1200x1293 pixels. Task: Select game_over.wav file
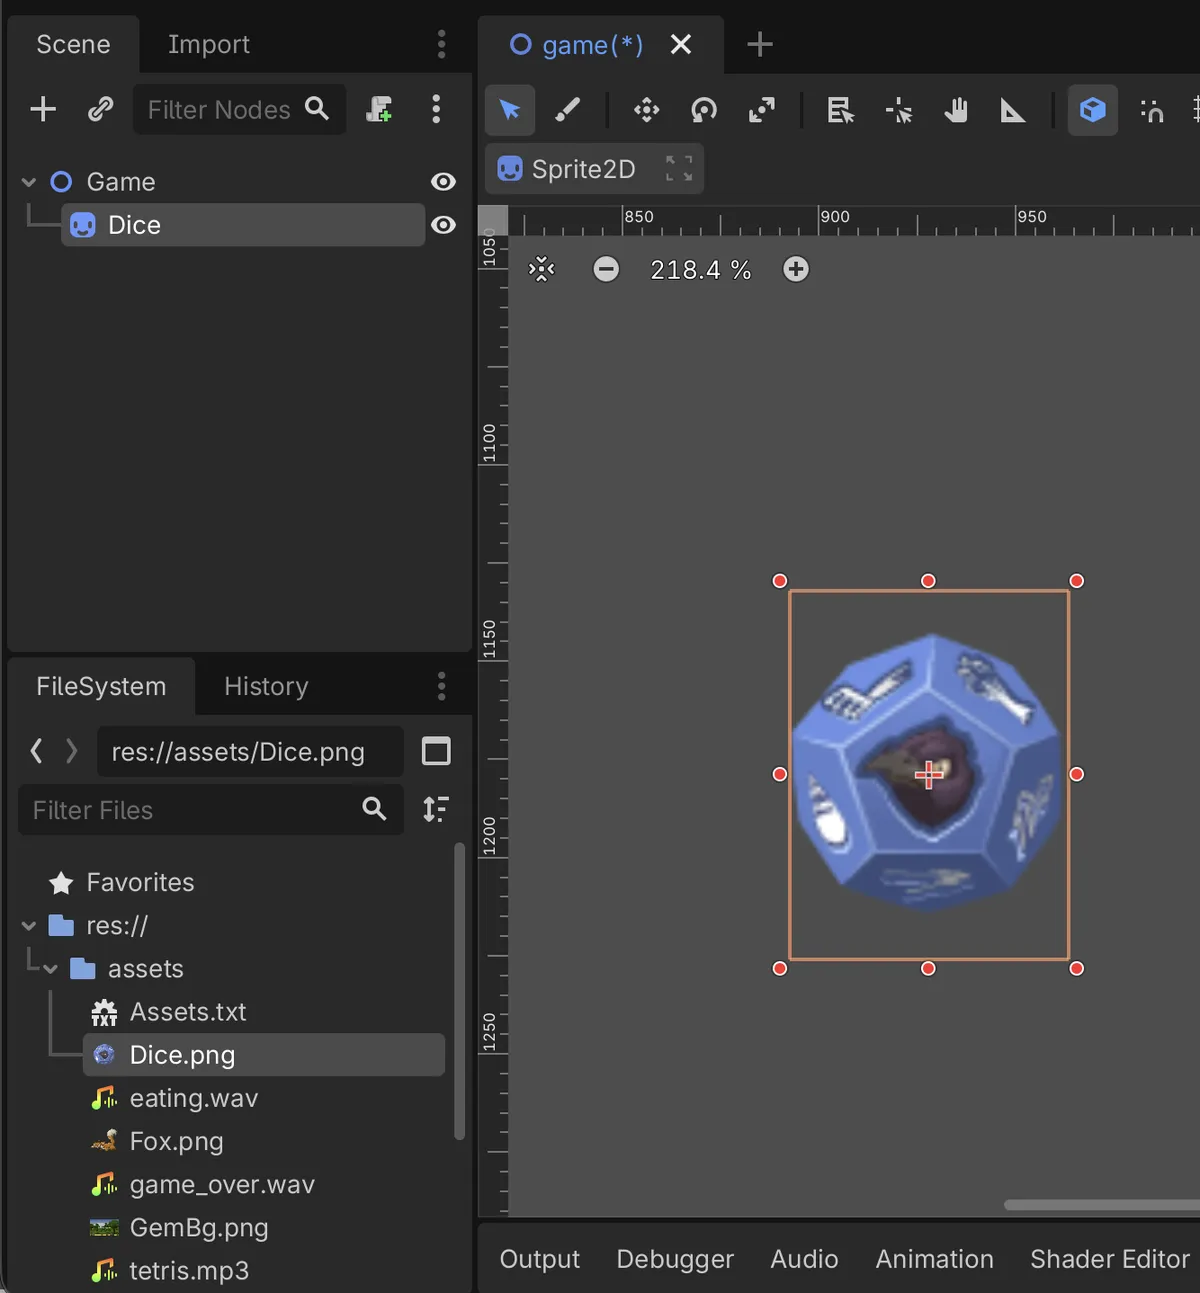(203, 1184)
